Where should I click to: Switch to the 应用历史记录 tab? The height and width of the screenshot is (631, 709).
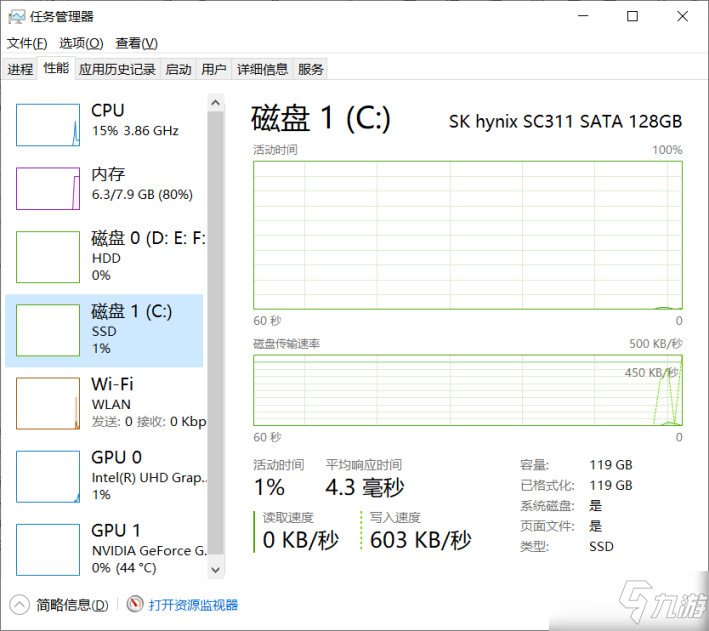tap(117, 69)
